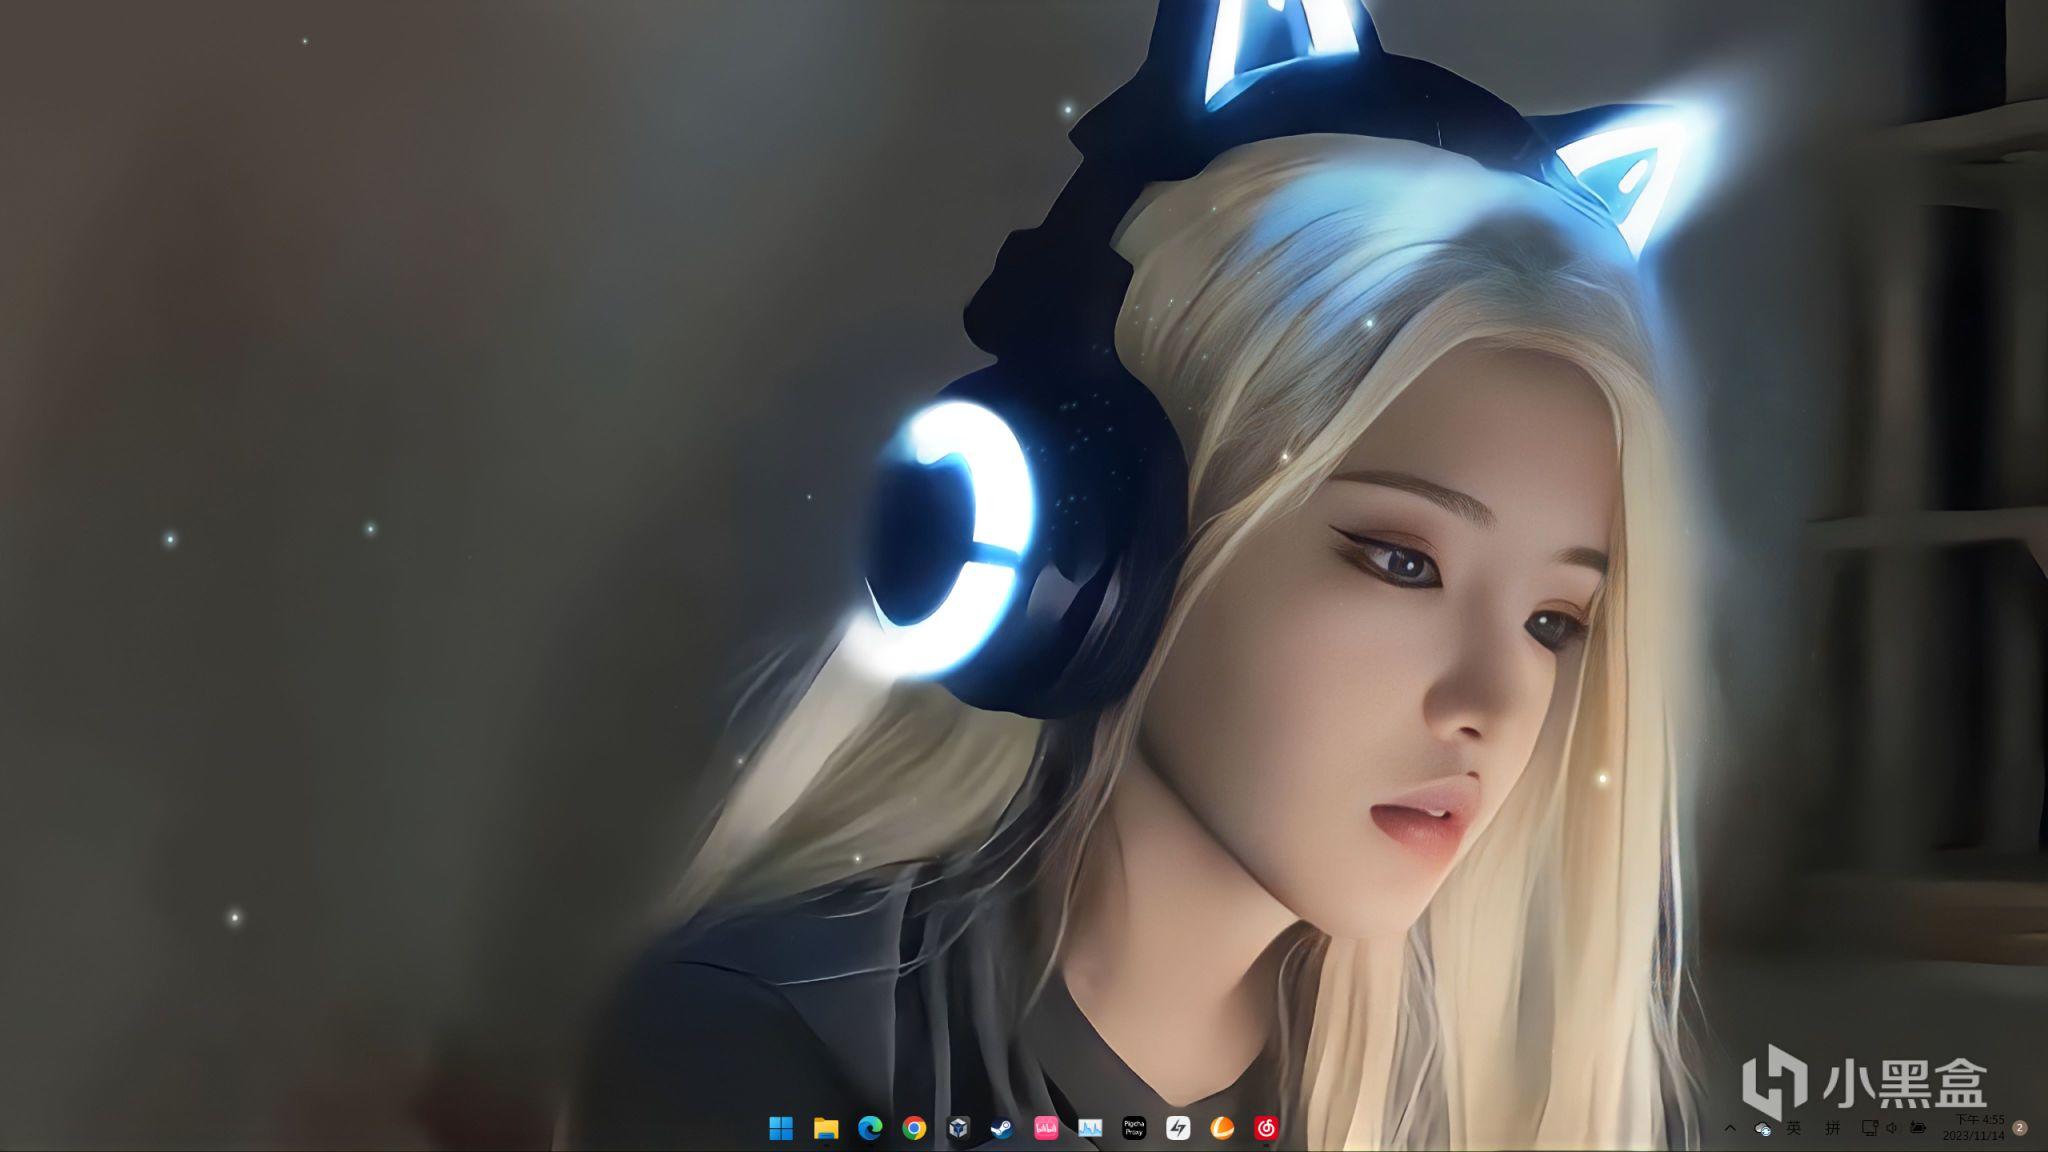The width and height of the screenshot is (2048, 1152).
Task: Open File Explorer from the taskbar
Action: point(825,1129)
